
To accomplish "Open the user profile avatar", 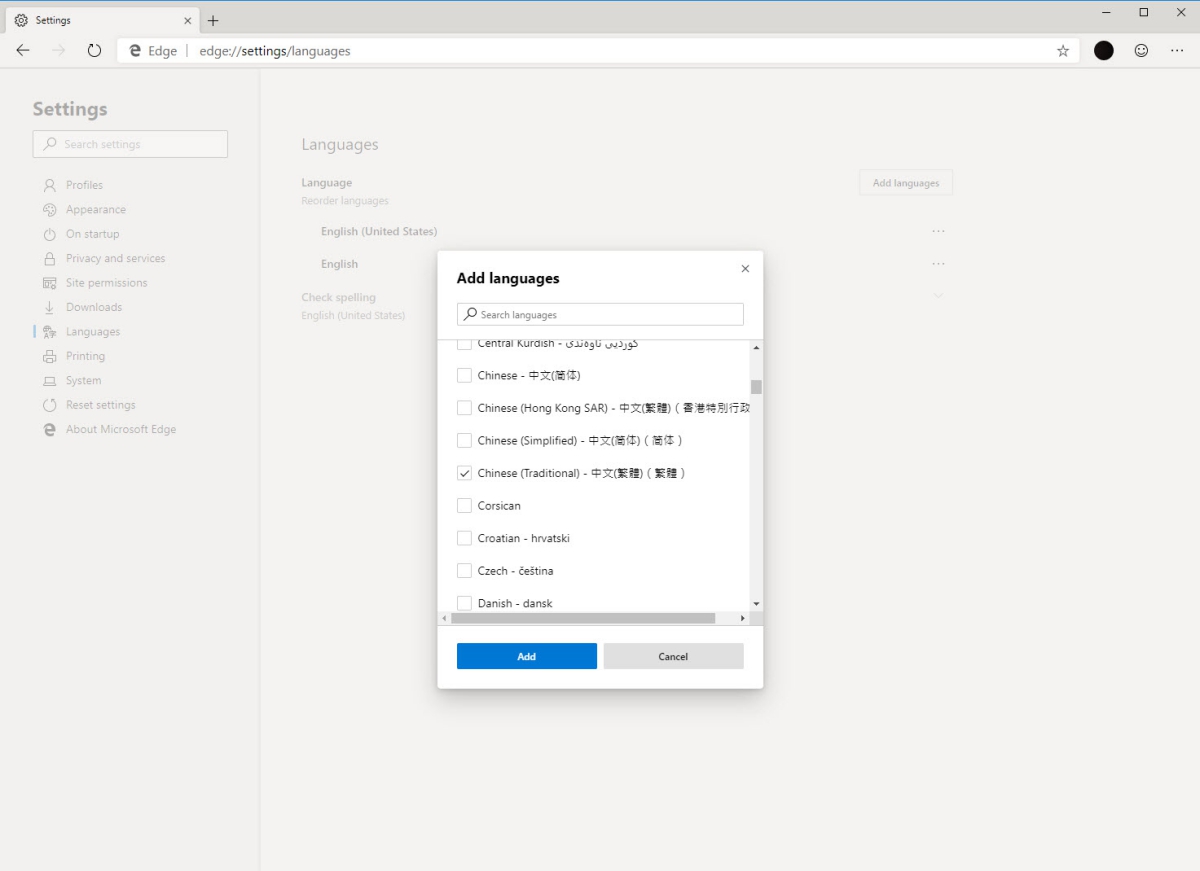I will [1103, 51].
